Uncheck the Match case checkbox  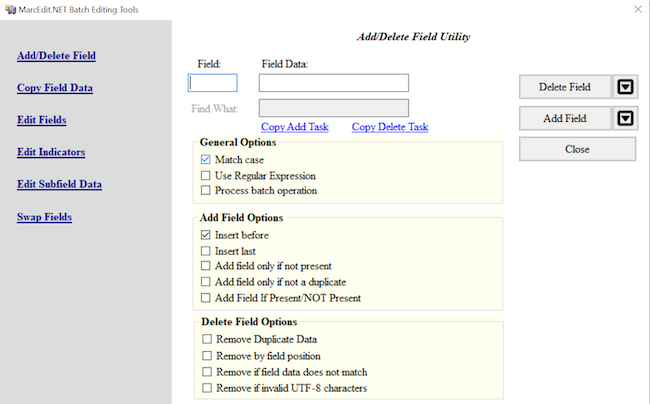tap(206, 160)
